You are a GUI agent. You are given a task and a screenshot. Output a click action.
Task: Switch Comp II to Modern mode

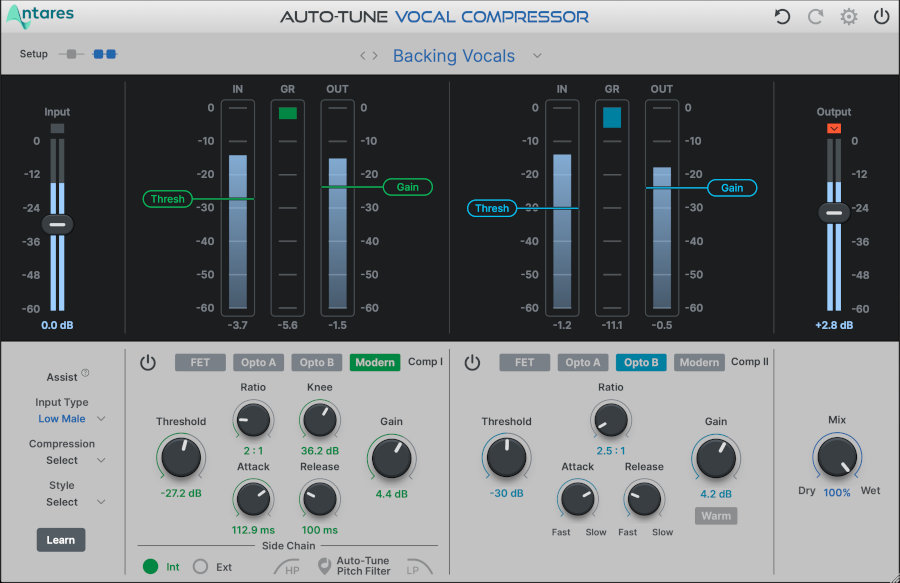coord(699,362)
